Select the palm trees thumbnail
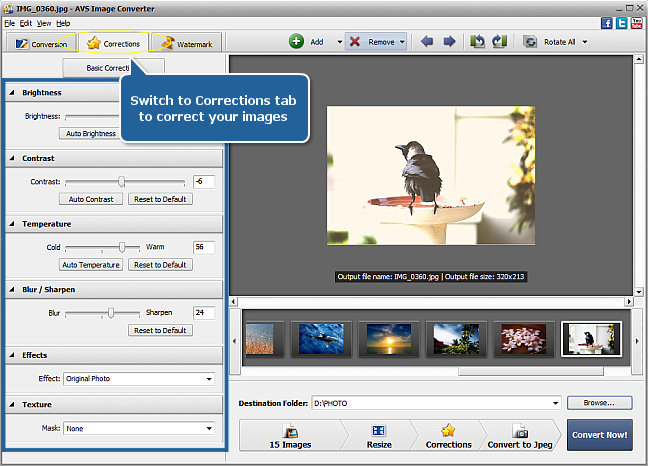 pyautogui.click(x=456, y=339)
